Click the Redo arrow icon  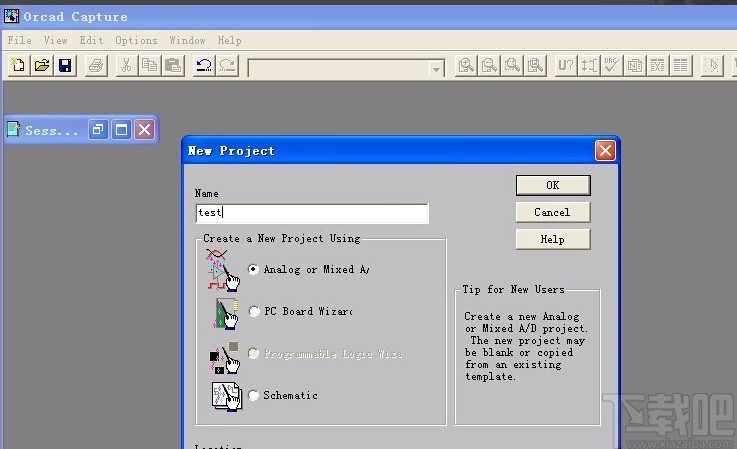coord(227,65)
